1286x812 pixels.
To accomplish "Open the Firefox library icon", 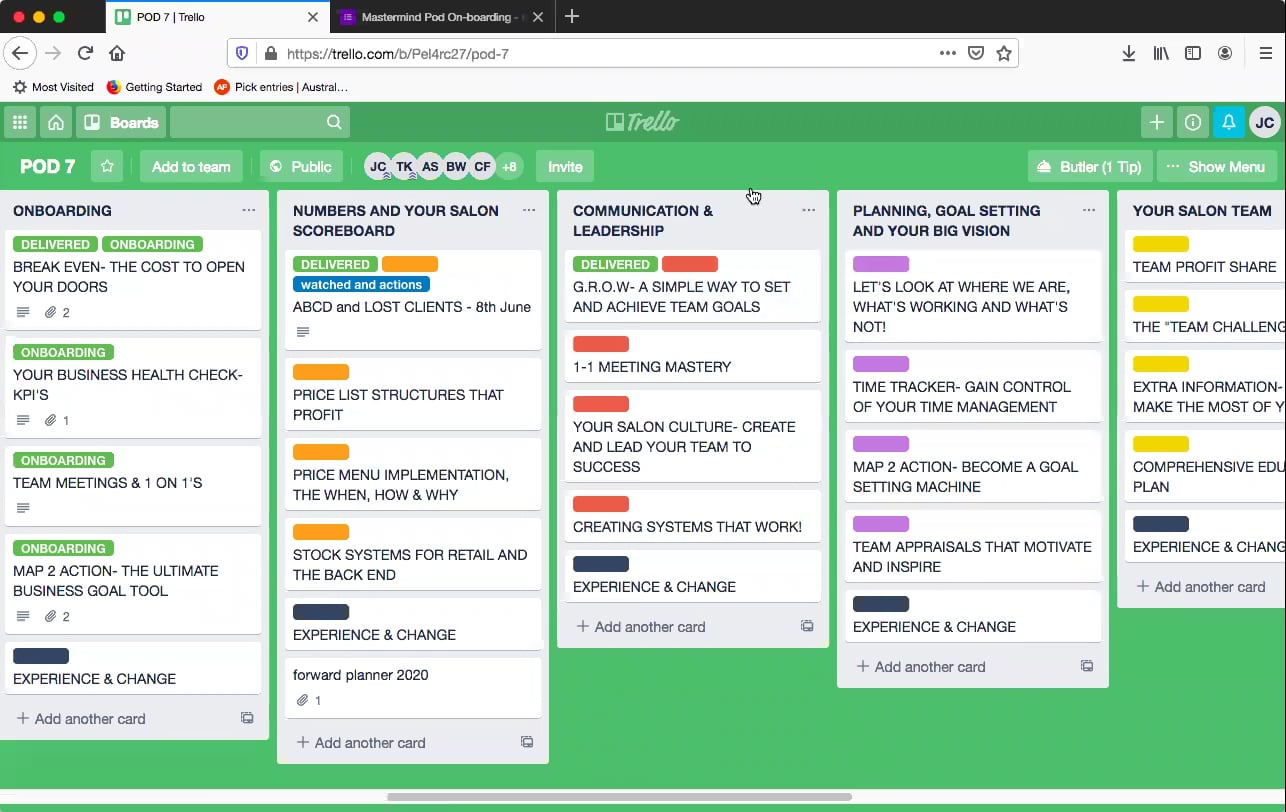I will [x=1161, y=54].
